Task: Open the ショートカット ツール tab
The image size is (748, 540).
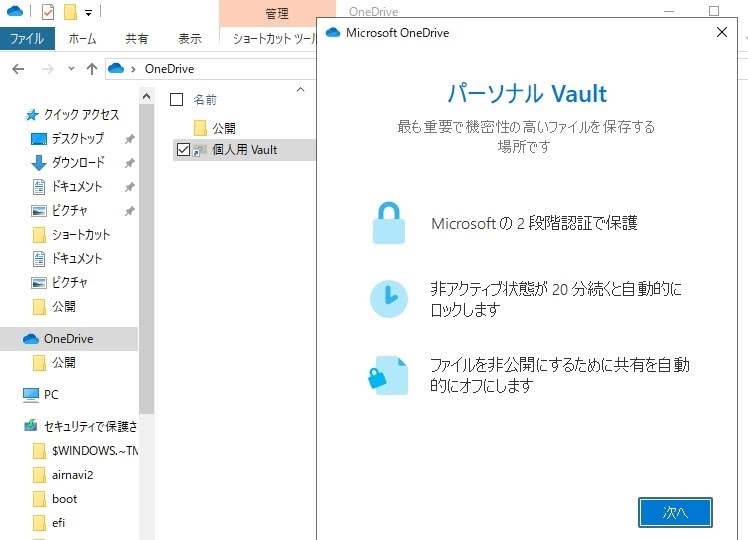Action: pyautogui.click(x=273, y=39)
